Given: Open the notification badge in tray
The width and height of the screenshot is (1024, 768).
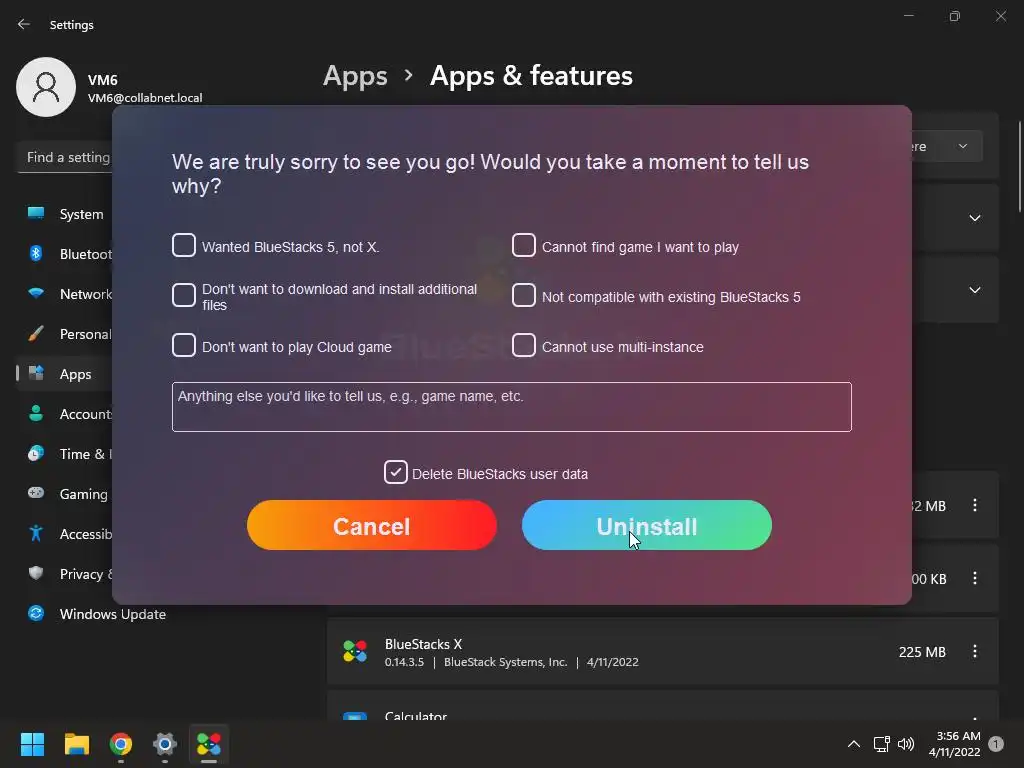Looking at the screenshot, I should (996, 744).
